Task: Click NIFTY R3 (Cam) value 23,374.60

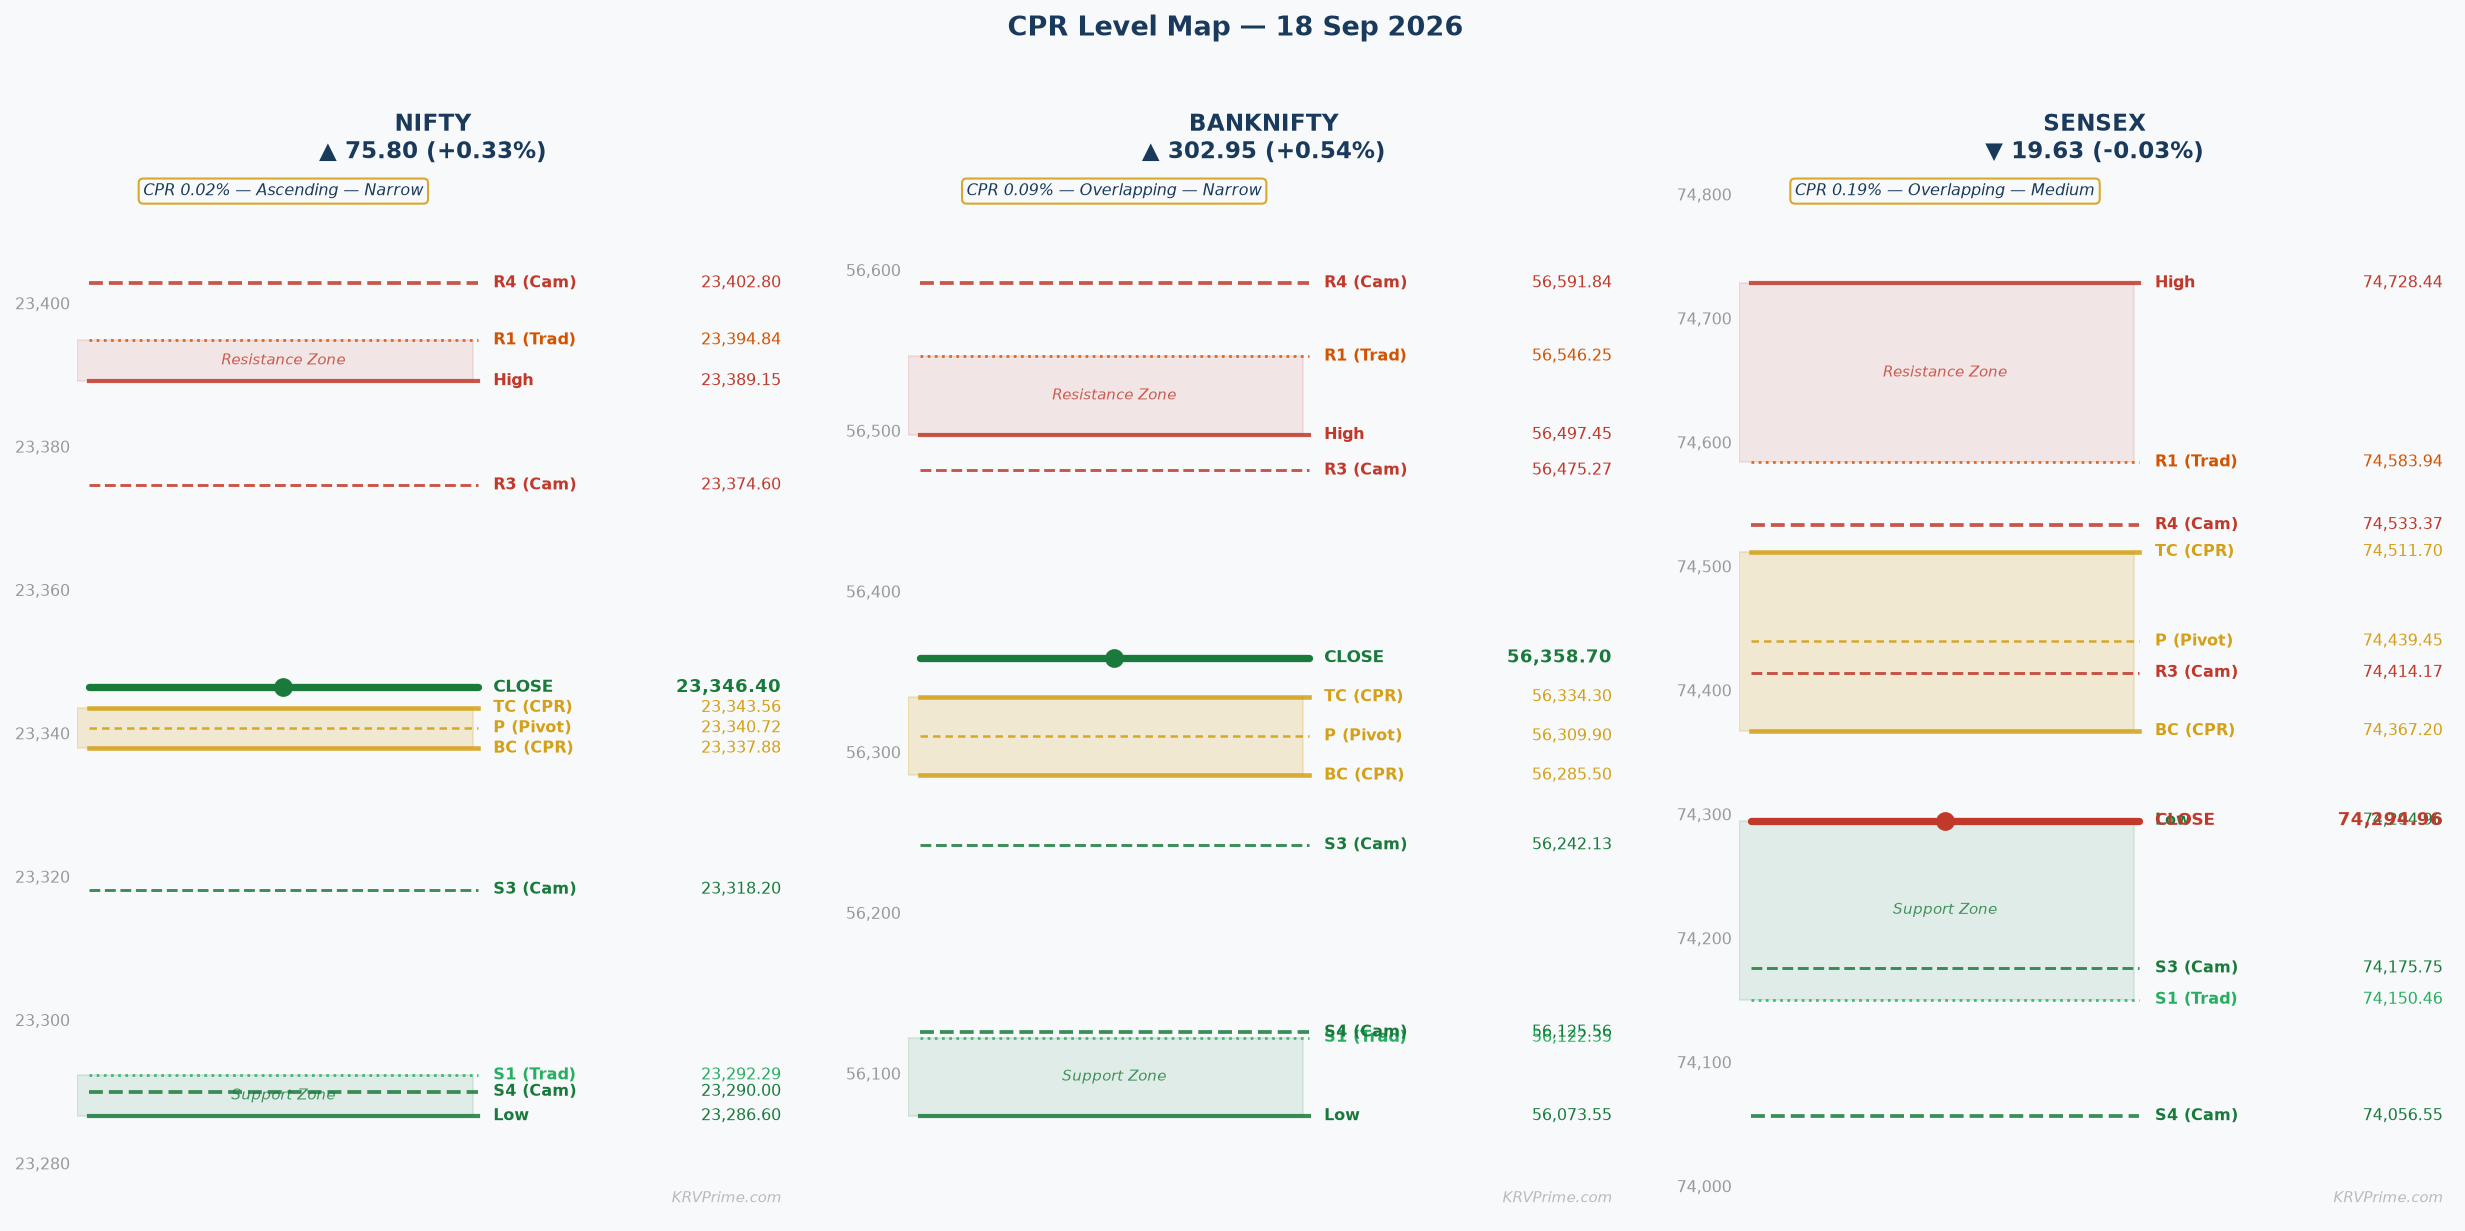Action: [741, 485]
